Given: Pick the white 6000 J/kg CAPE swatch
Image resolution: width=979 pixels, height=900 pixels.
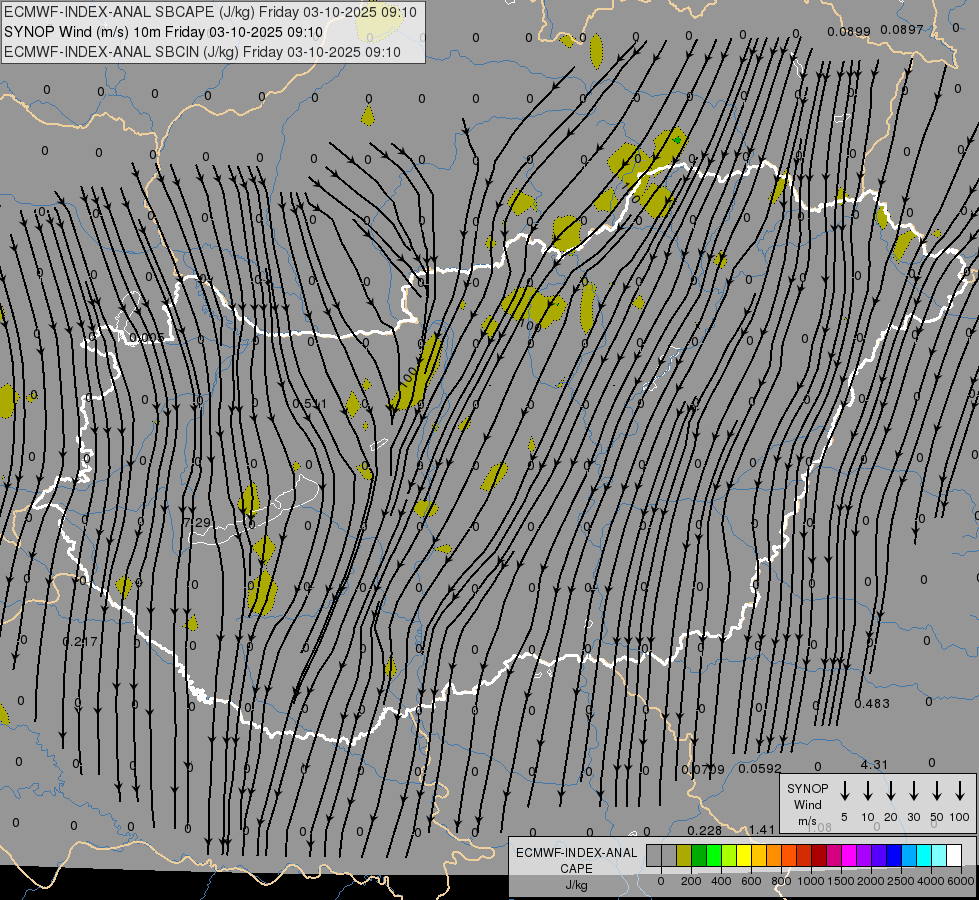Looking at the screenshot, I should coord(954,855).
